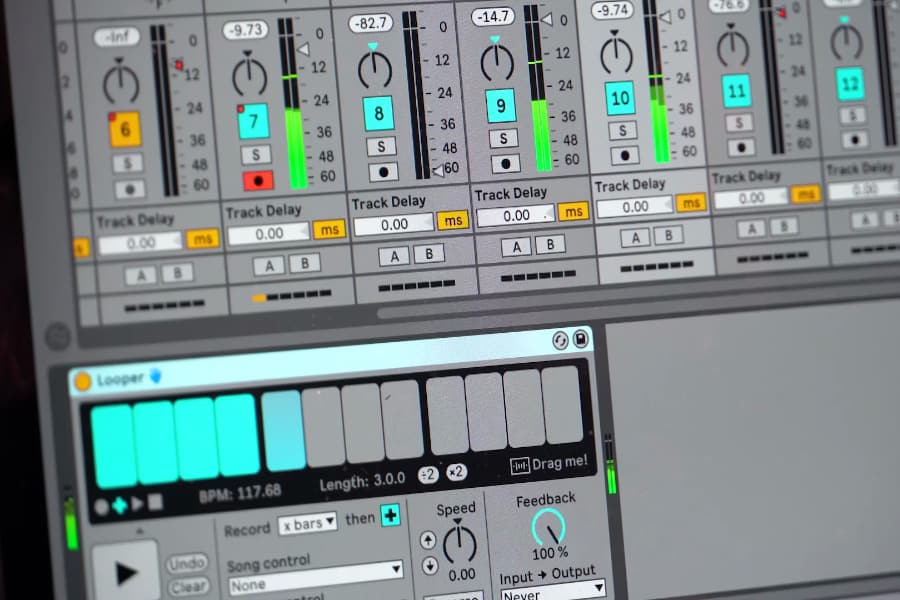Mute track 8 via its activator
Viewport: 900px width, 600px height.
[378, 113]
